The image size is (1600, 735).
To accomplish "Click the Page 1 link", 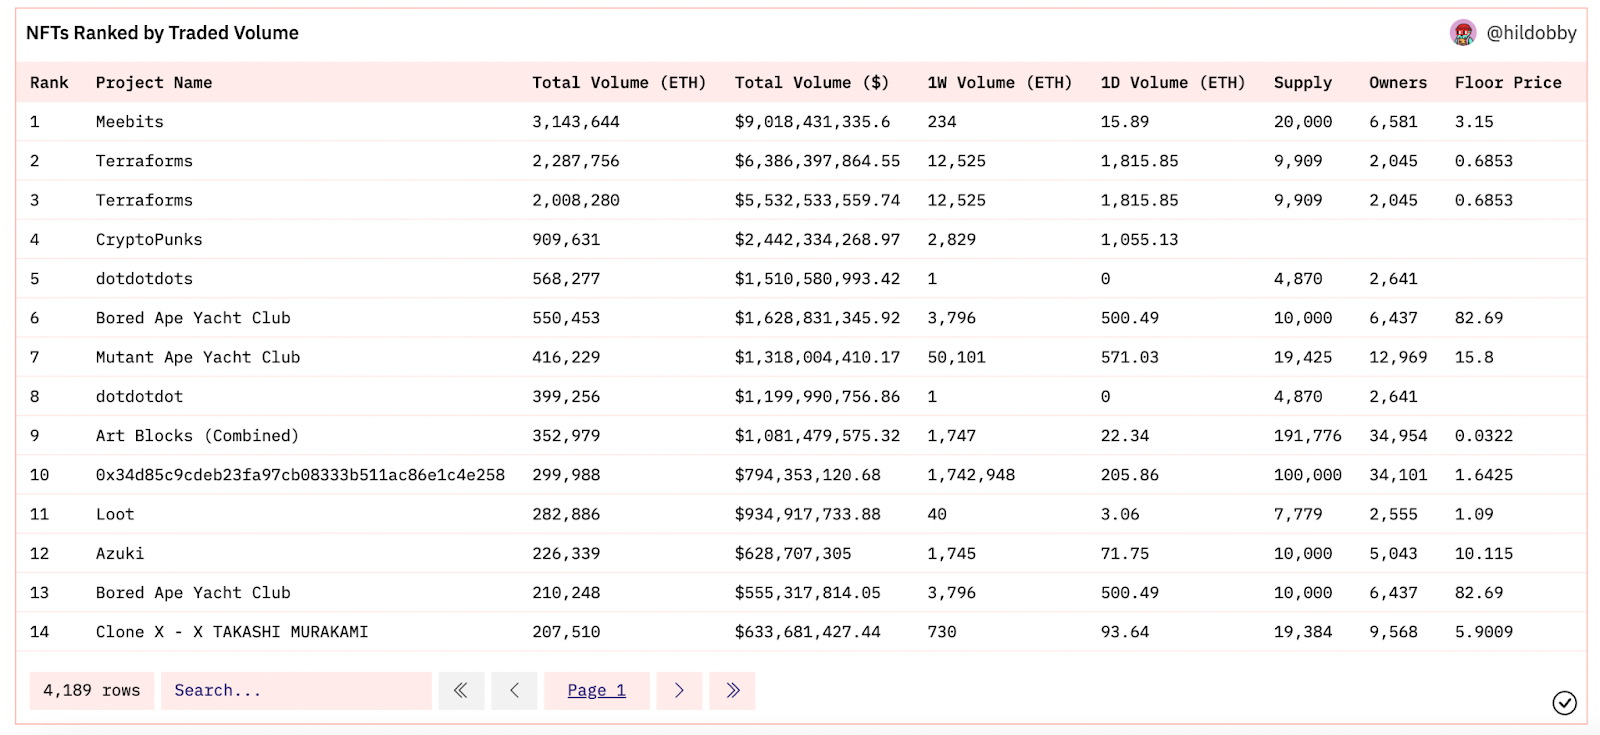I will pyautogui.click(x=596, y=690).
